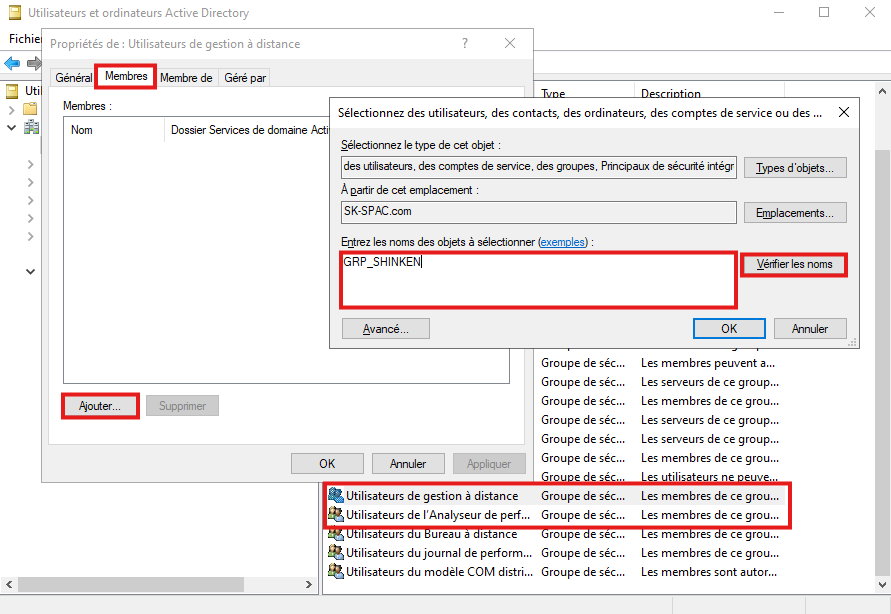
Task: Click the domain icon in tree
Action: point(31,127)
